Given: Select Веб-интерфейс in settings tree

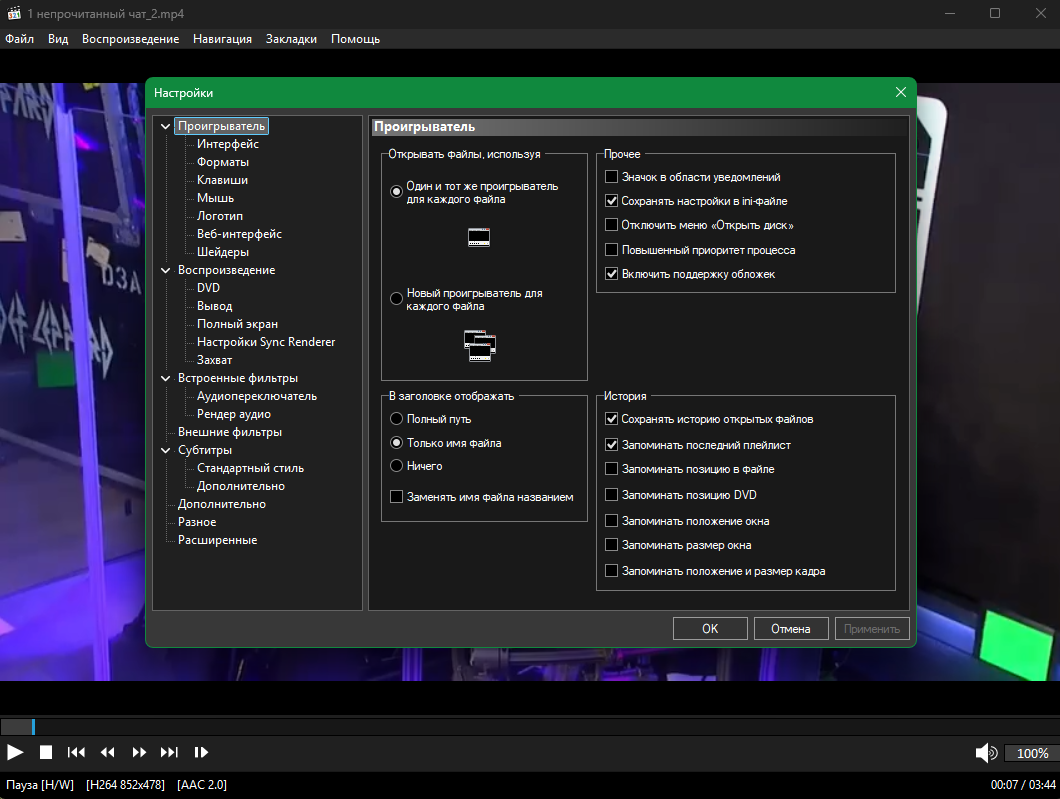Looking at the screenshot, I should 239,234.
